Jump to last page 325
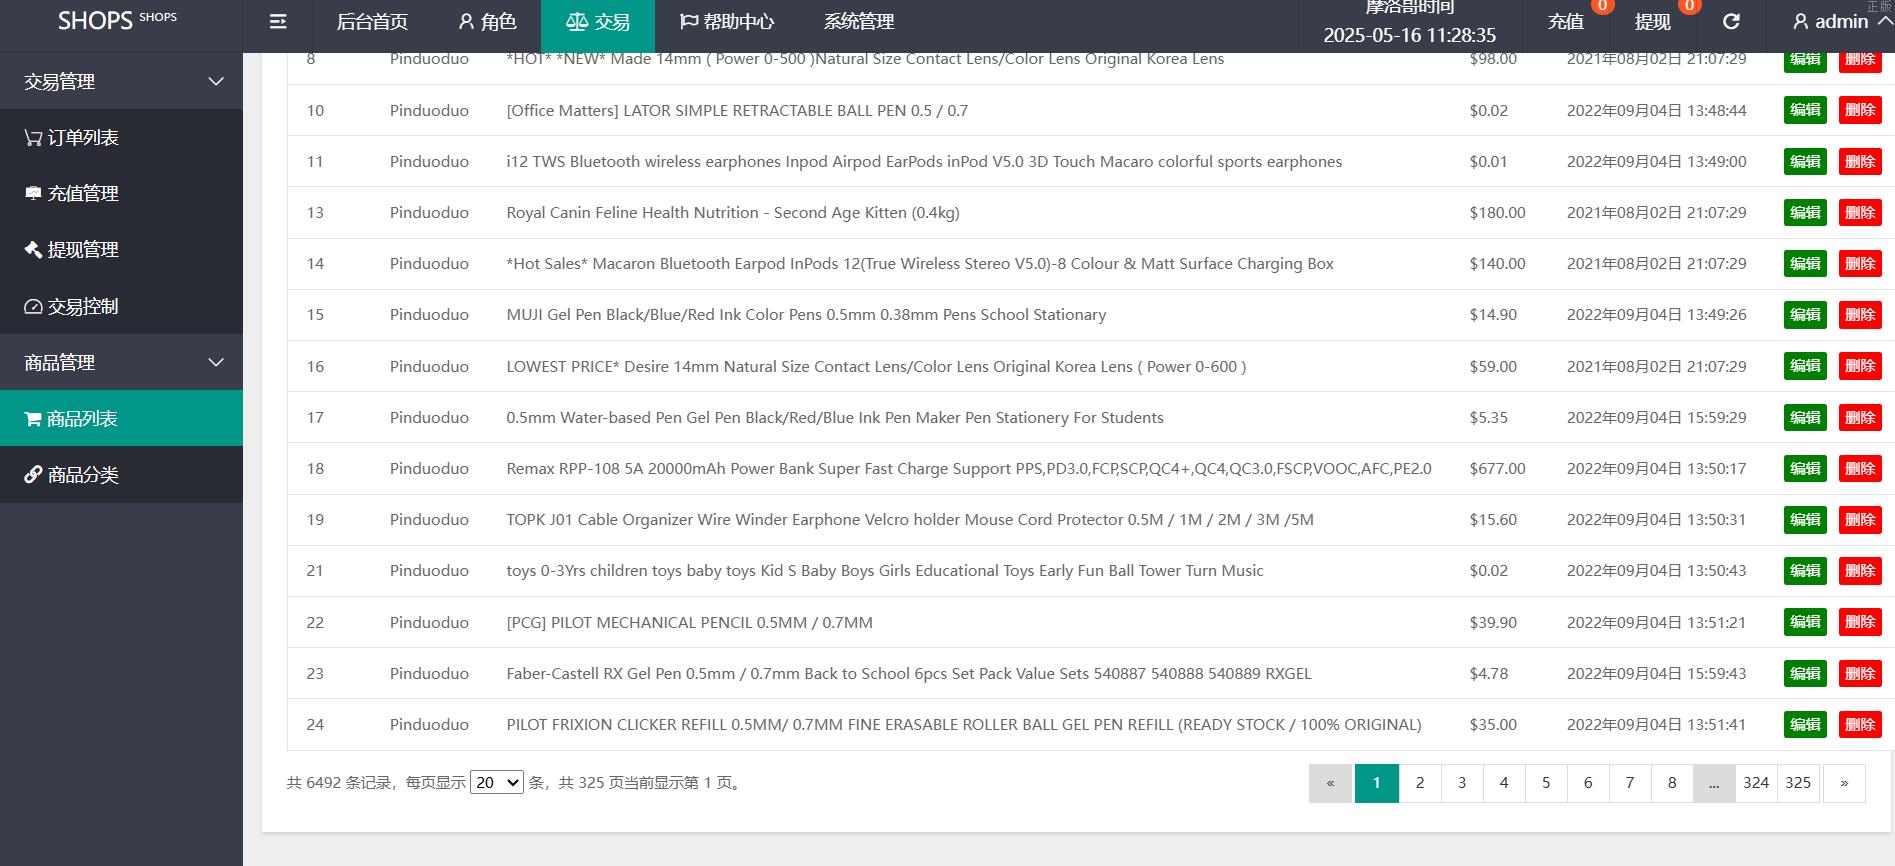The height and width of the screenshot is (866, 1895). click(x=1798, y=783)
